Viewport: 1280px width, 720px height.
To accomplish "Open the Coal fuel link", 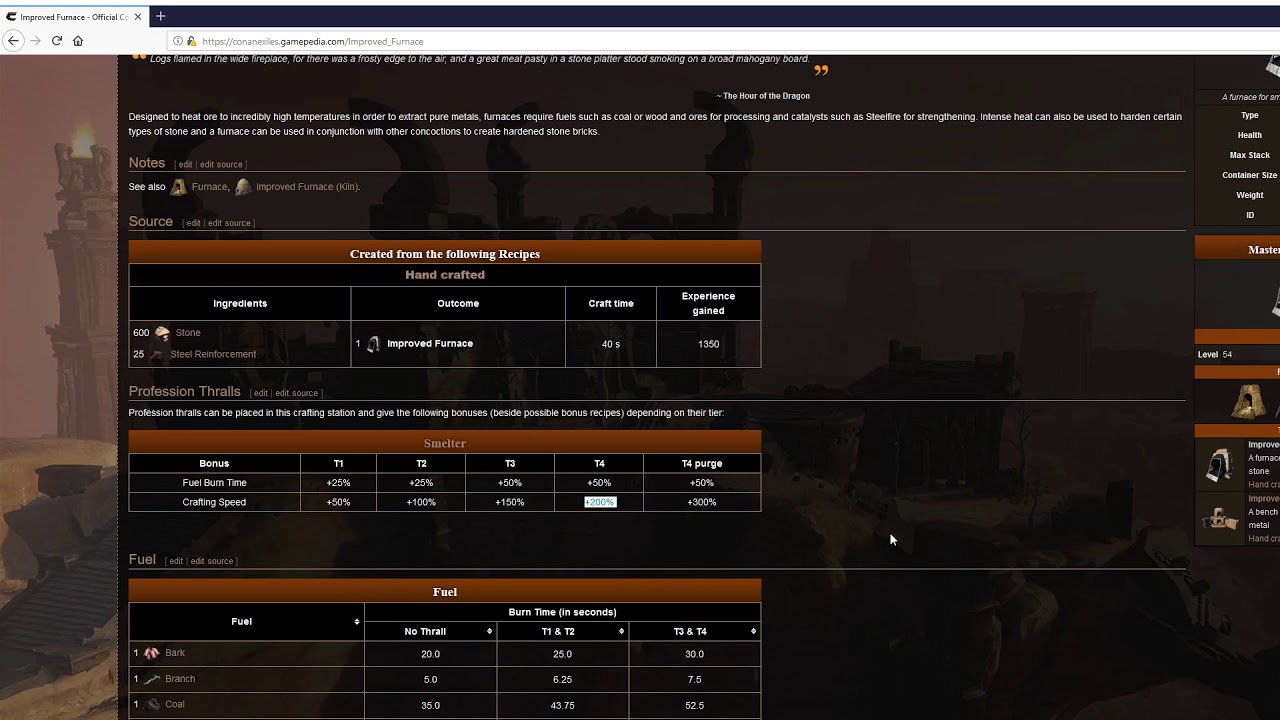I will [175, 705].
